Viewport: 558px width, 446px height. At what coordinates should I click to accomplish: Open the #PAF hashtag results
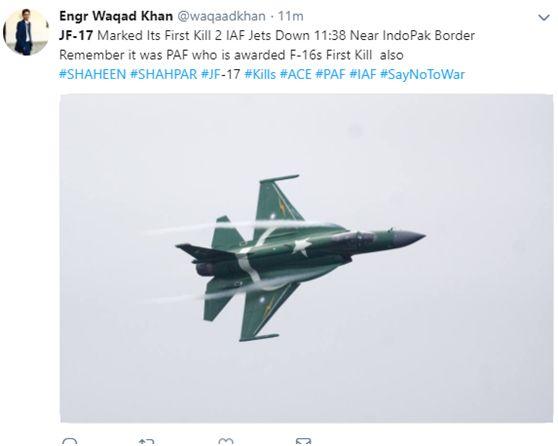330,74
